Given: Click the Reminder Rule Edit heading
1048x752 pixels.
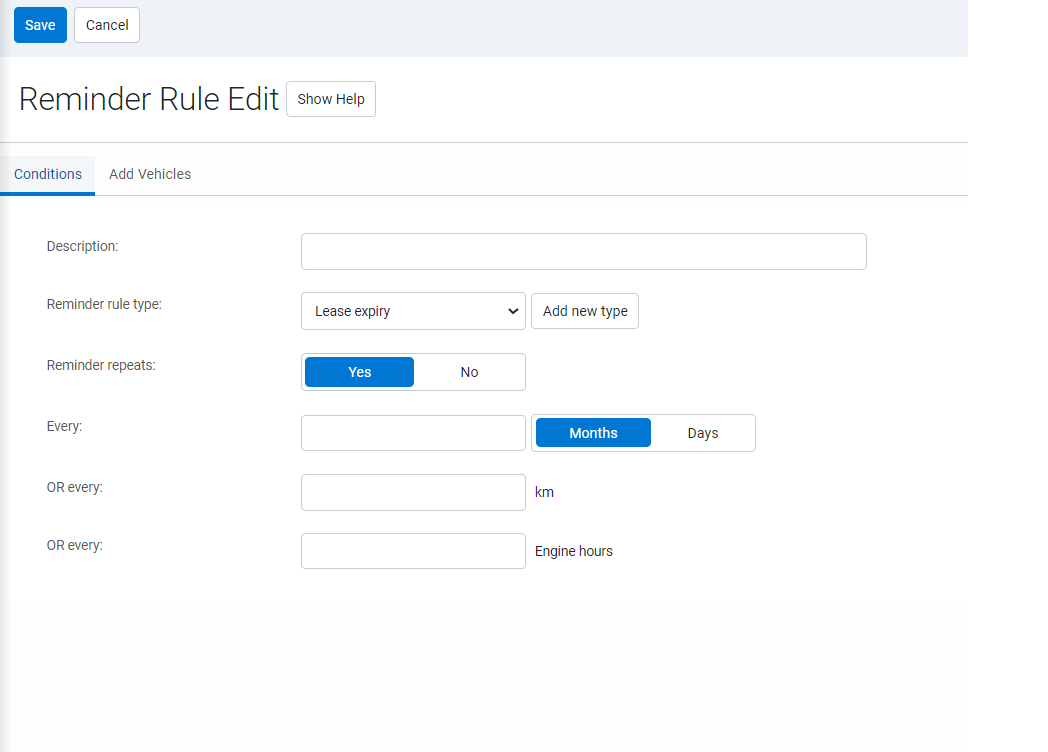Looking at the screenshot, I should point(149,99).
